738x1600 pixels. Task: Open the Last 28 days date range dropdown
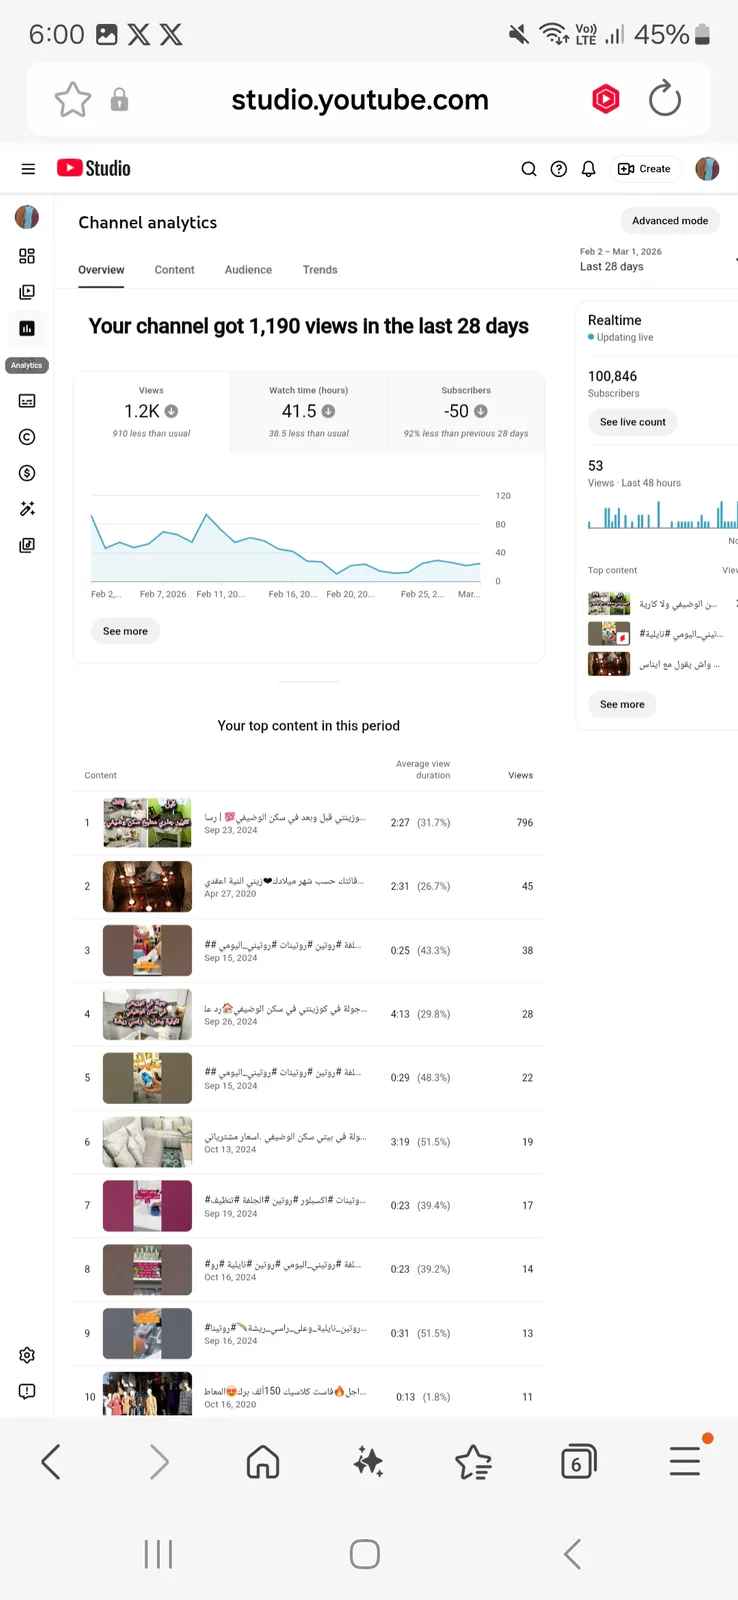[660, 260]
